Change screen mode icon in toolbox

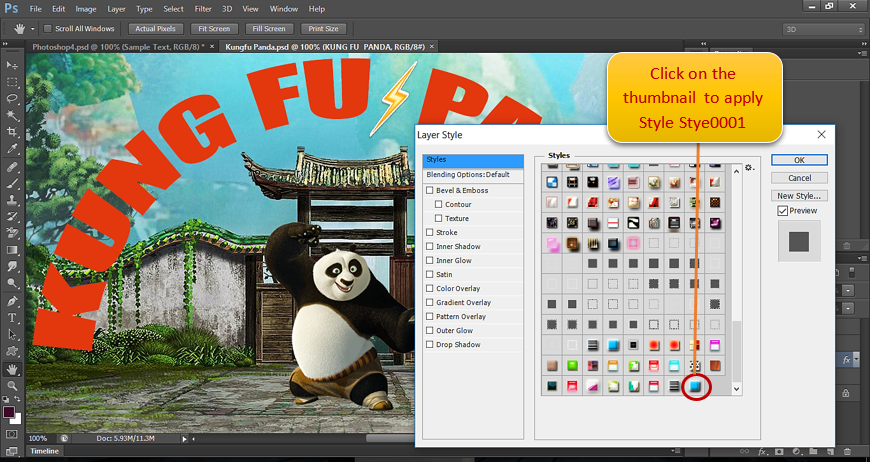click(12, 450)
